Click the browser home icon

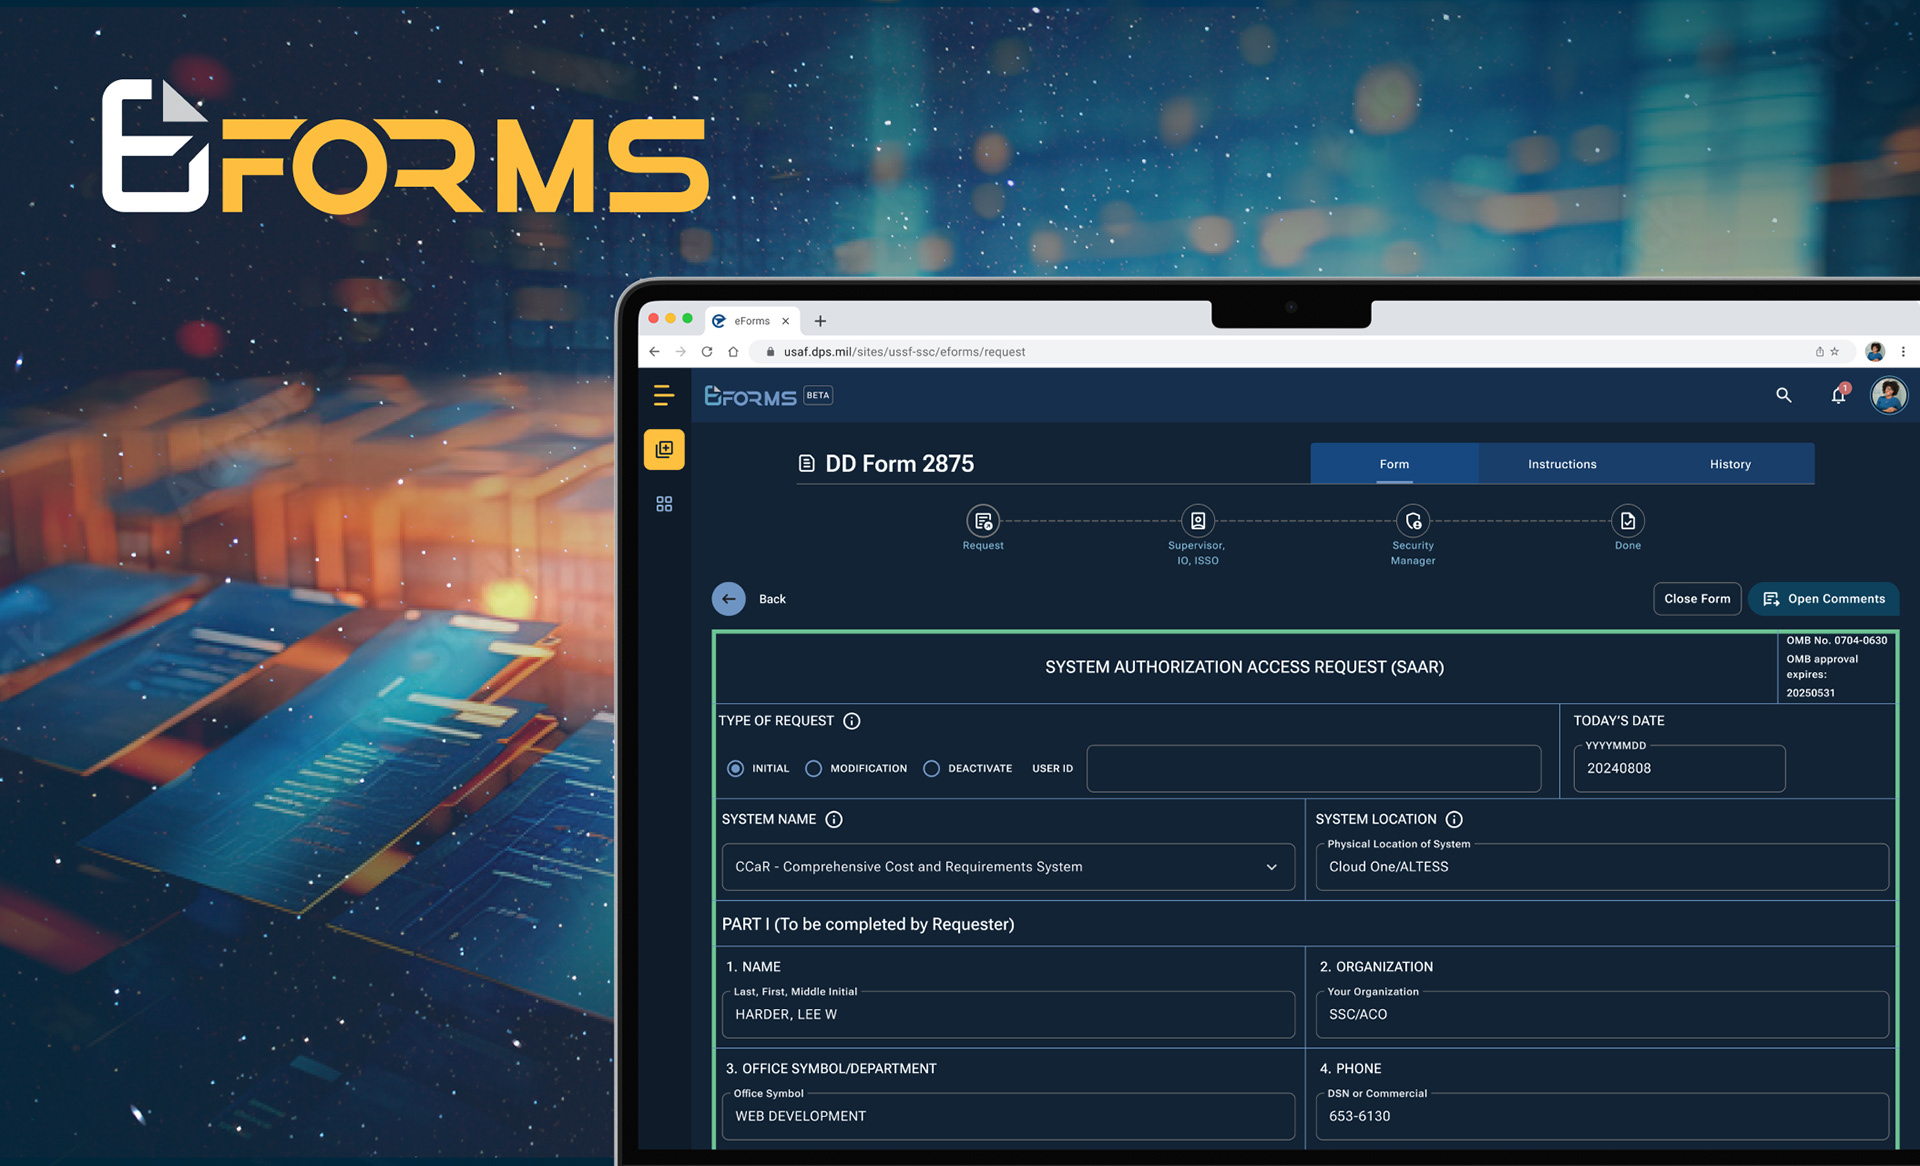733,352
